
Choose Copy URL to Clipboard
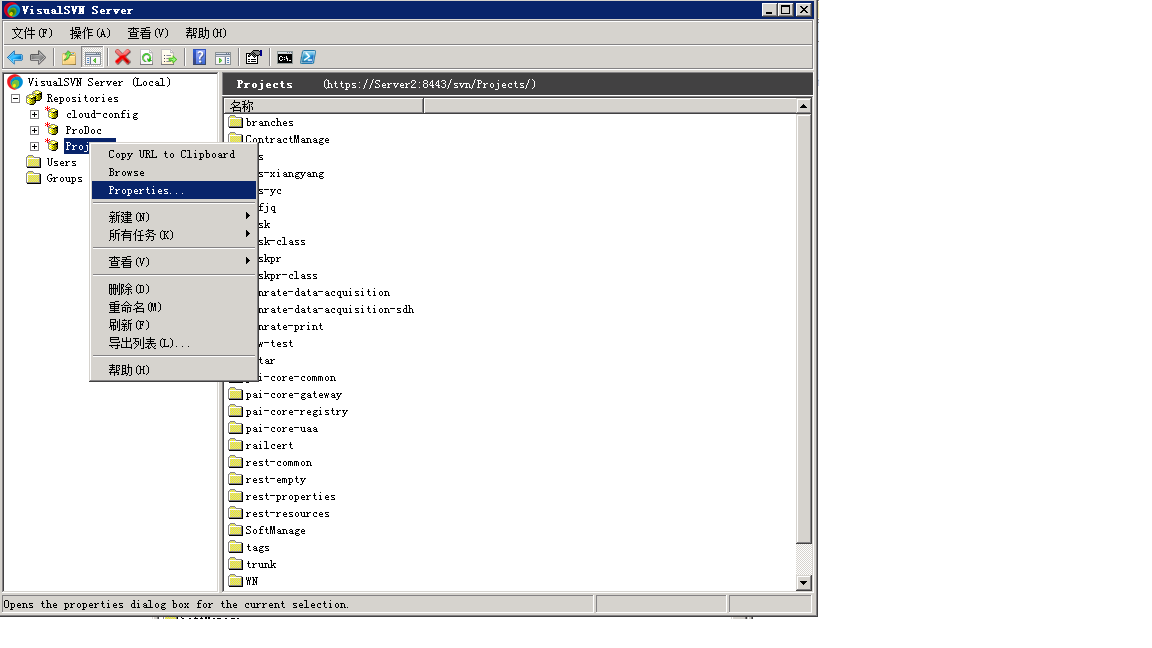(173, 154)
